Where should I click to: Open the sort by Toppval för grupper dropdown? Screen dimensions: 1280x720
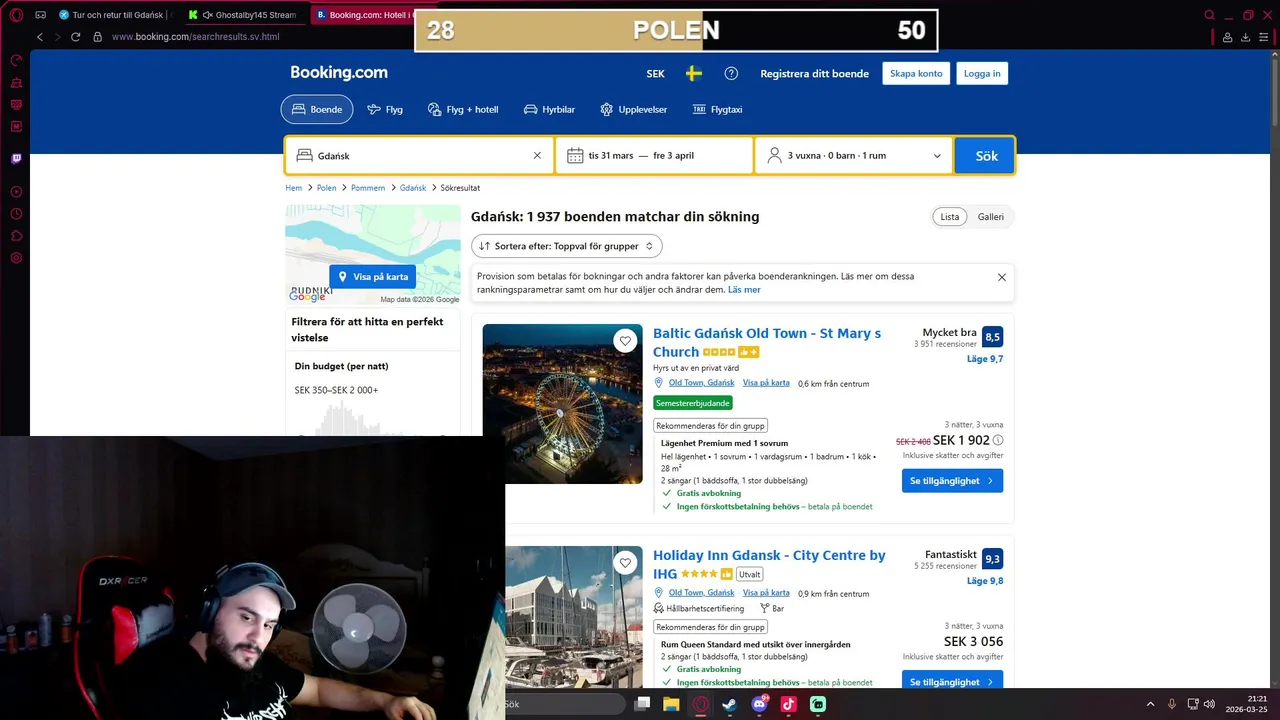pos(567,246)
